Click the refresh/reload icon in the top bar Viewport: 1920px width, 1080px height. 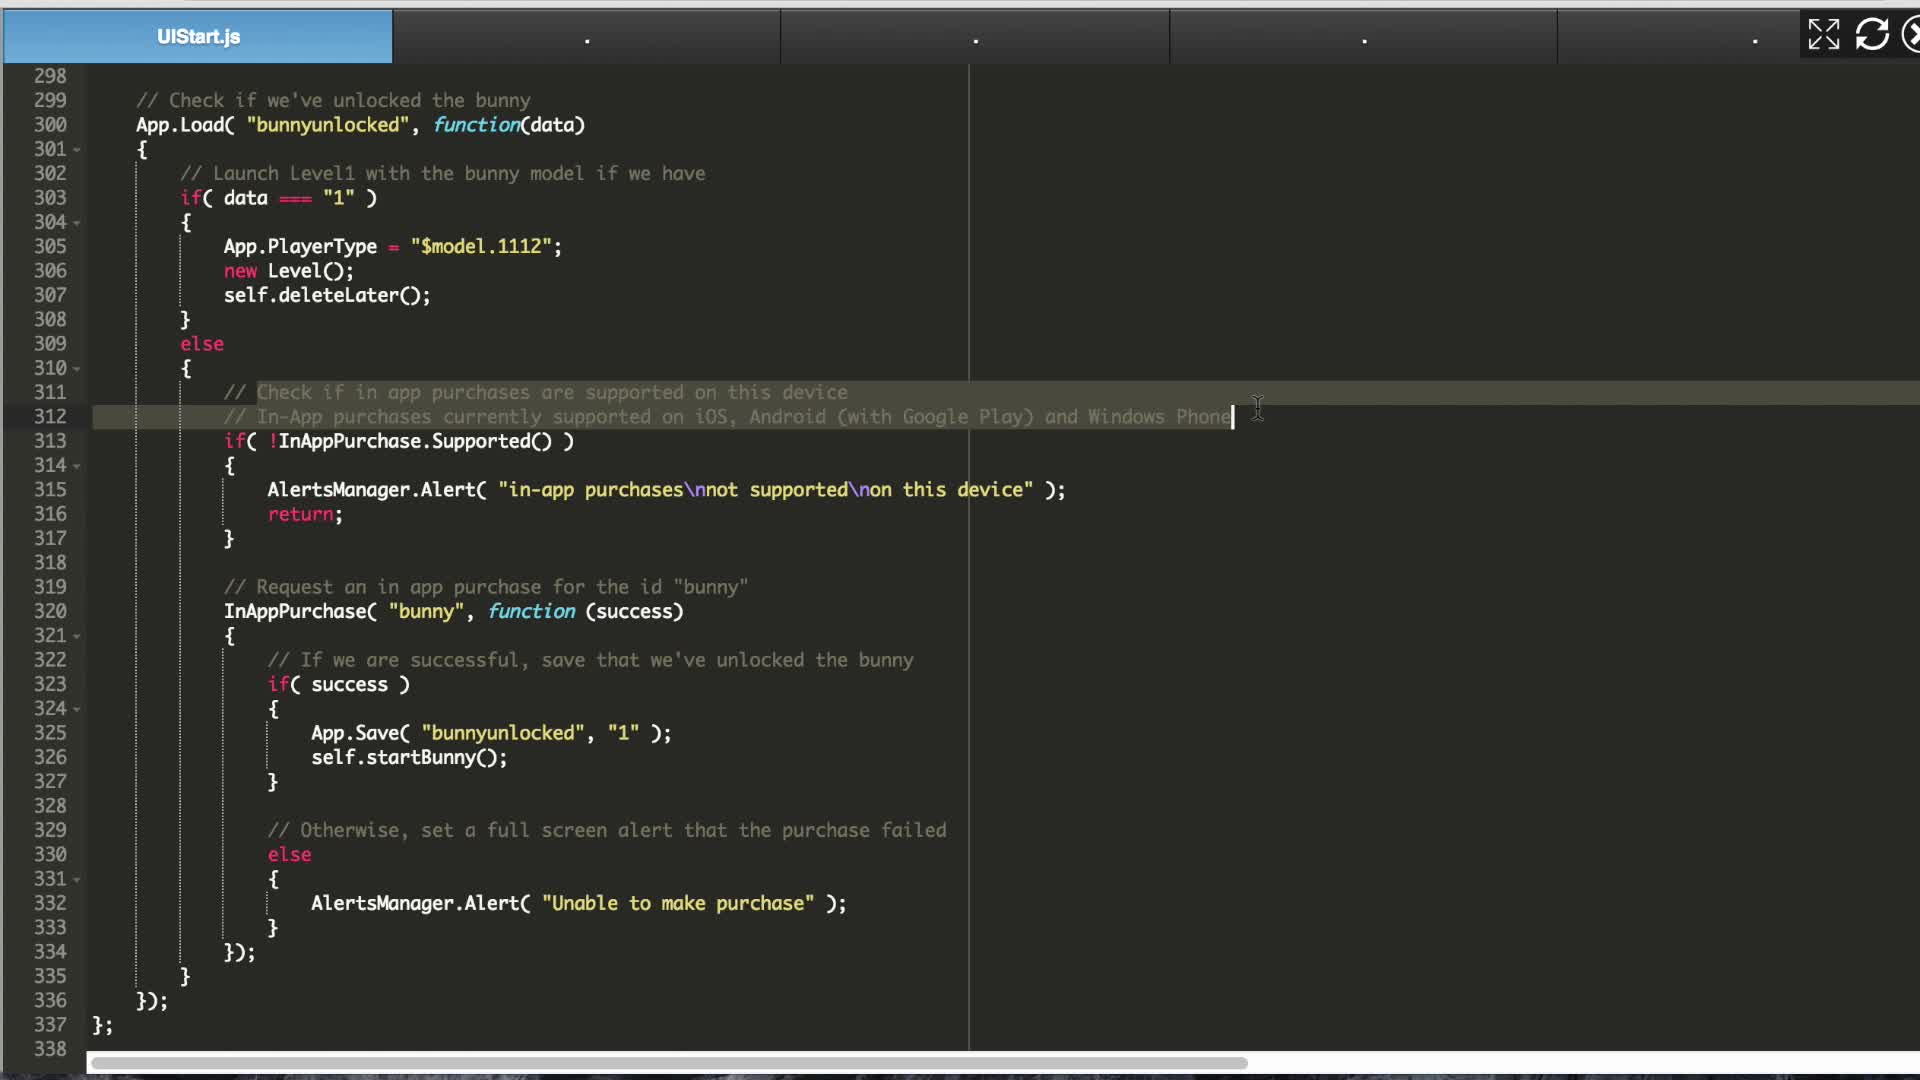coord(1871,33)
